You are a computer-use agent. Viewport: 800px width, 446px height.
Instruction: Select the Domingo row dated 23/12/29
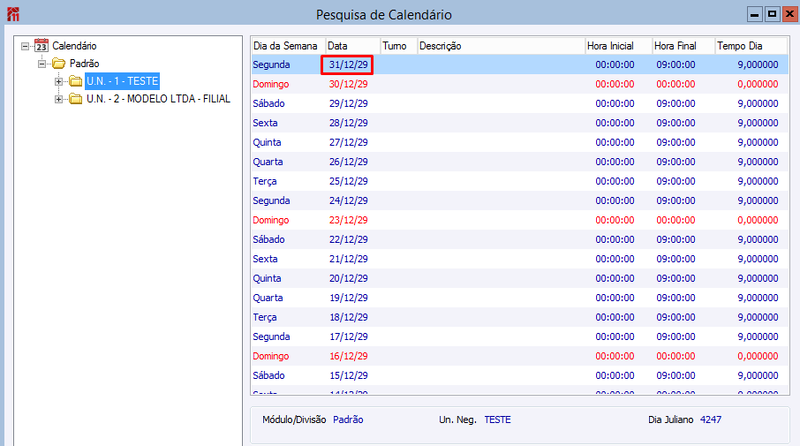point(519,220)
